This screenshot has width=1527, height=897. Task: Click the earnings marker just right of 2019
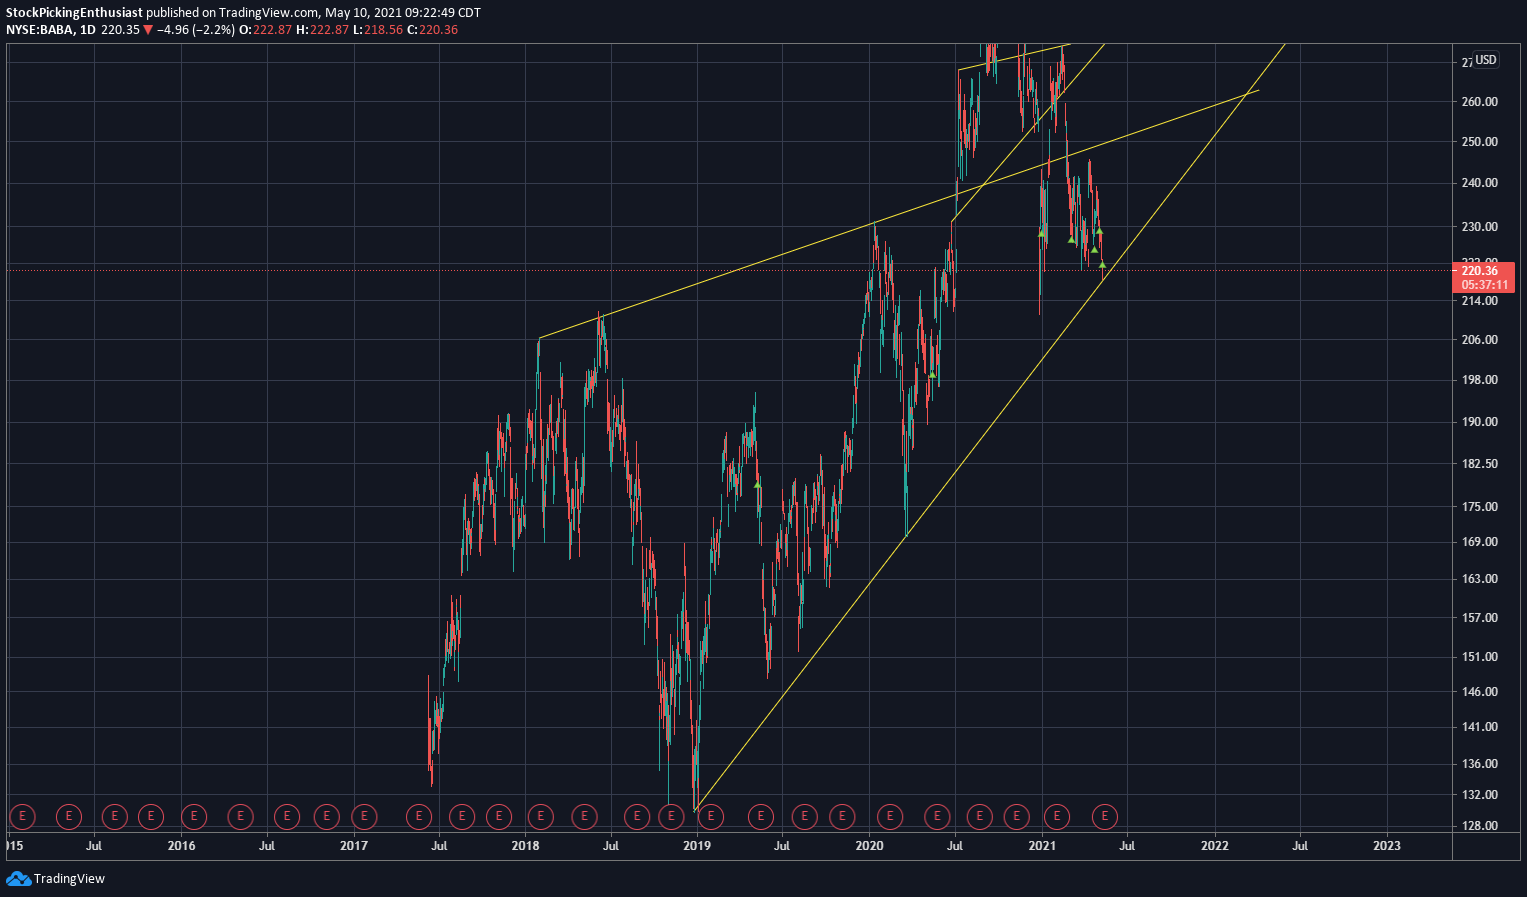710,817
